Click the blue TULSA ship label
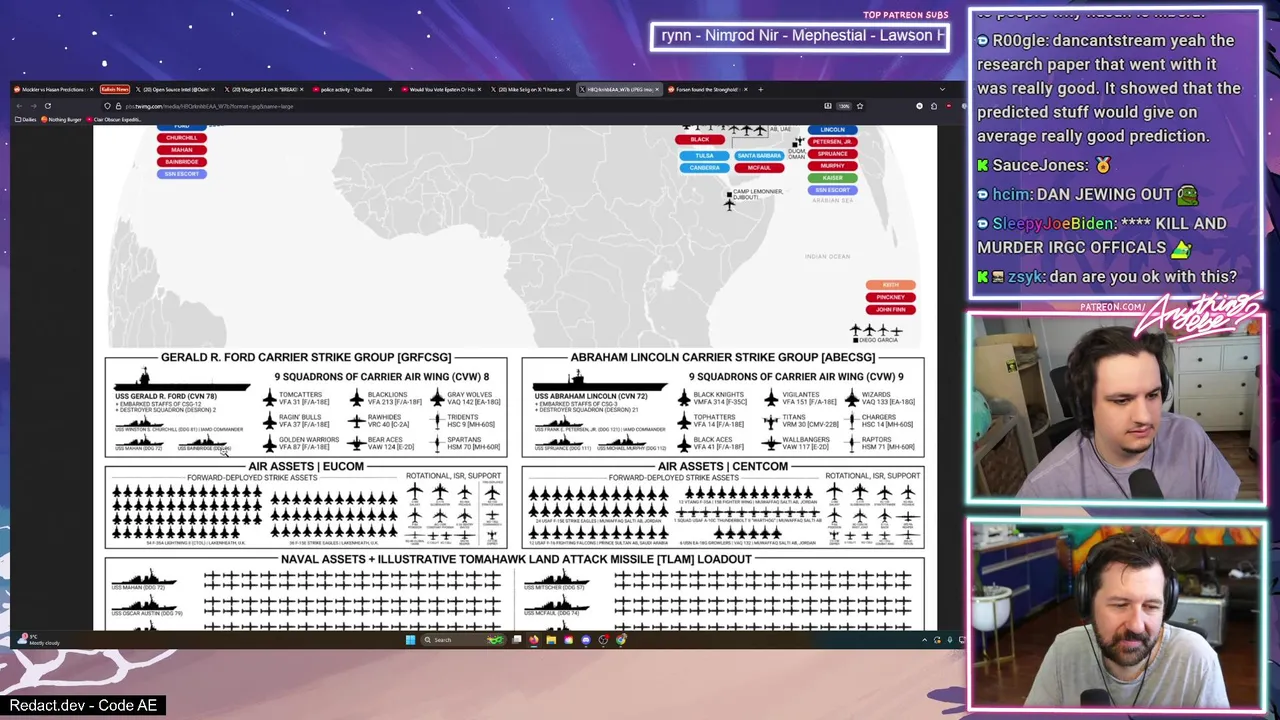The image size is (1280, 720). [705, 156]
